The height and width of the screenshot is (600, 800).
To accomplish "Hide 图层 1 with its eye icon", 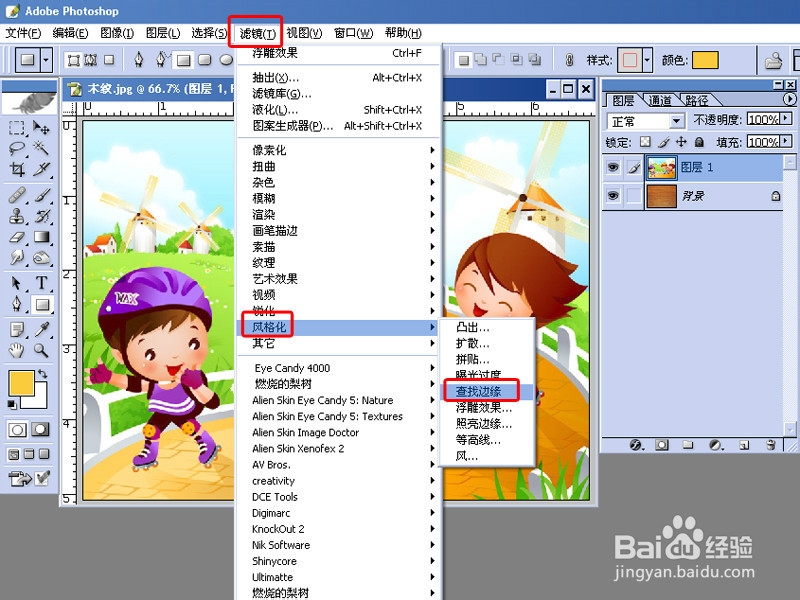I will tap(613, 167).
